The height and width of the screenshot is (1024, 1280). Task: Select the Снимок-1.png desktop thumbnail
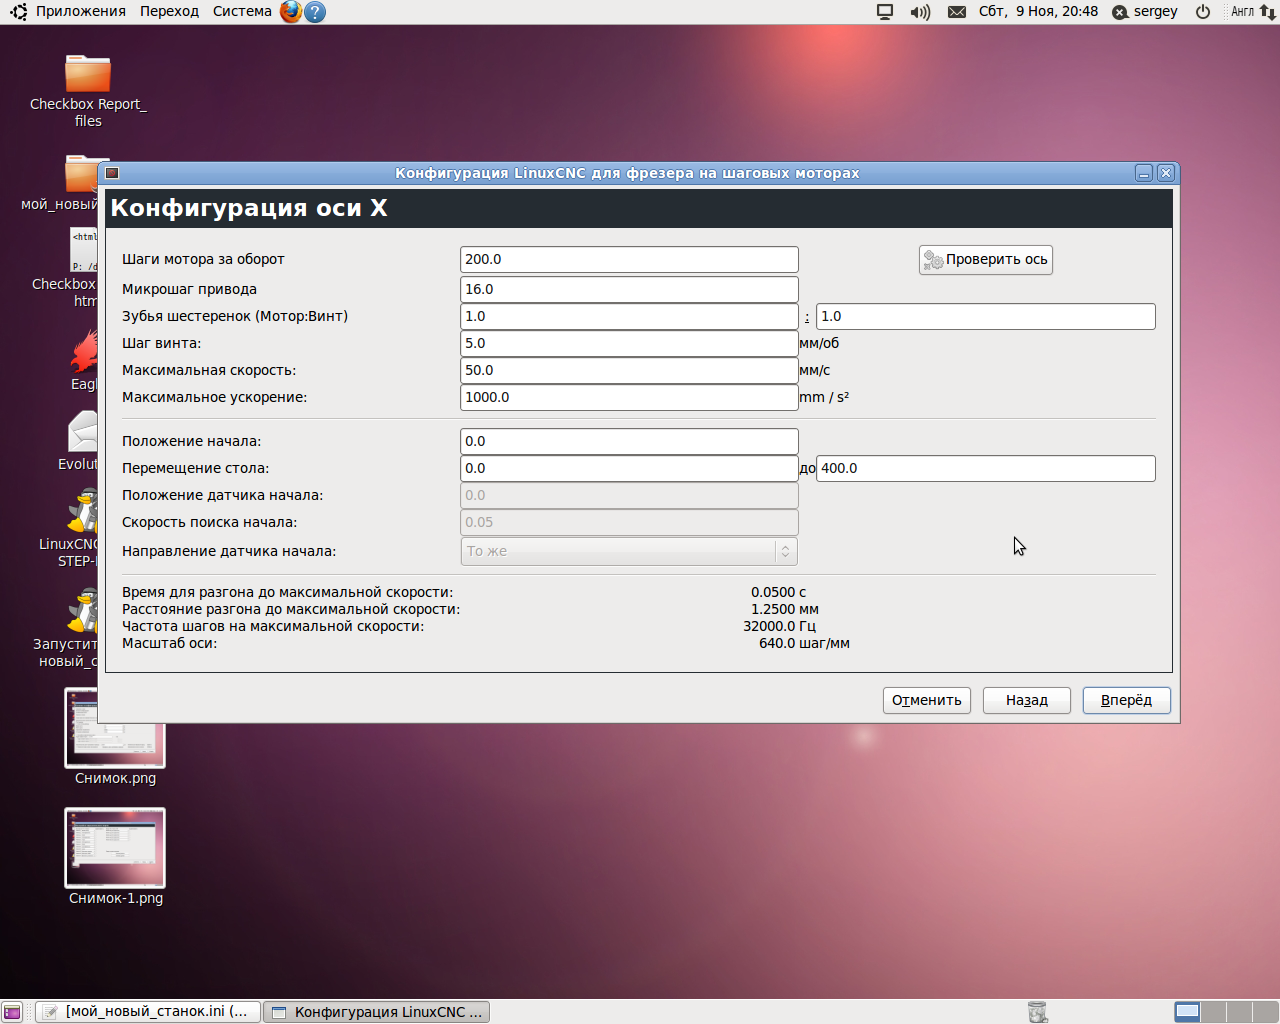pos(115,848)
